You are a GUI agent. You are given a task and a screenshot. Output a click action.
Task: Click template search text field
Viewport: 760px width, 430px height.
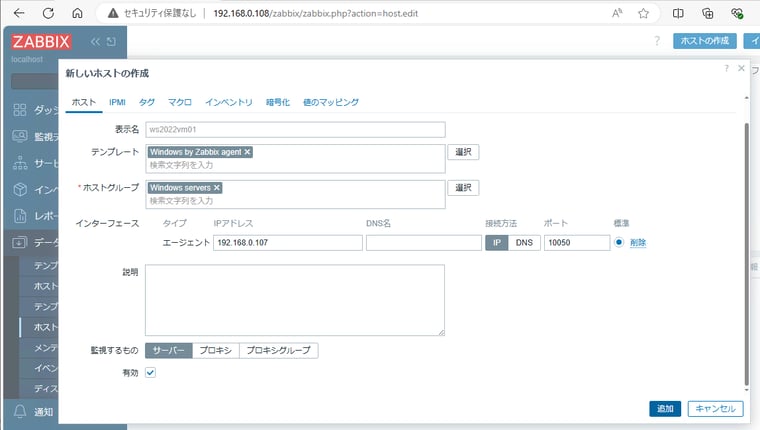(295, 165)
